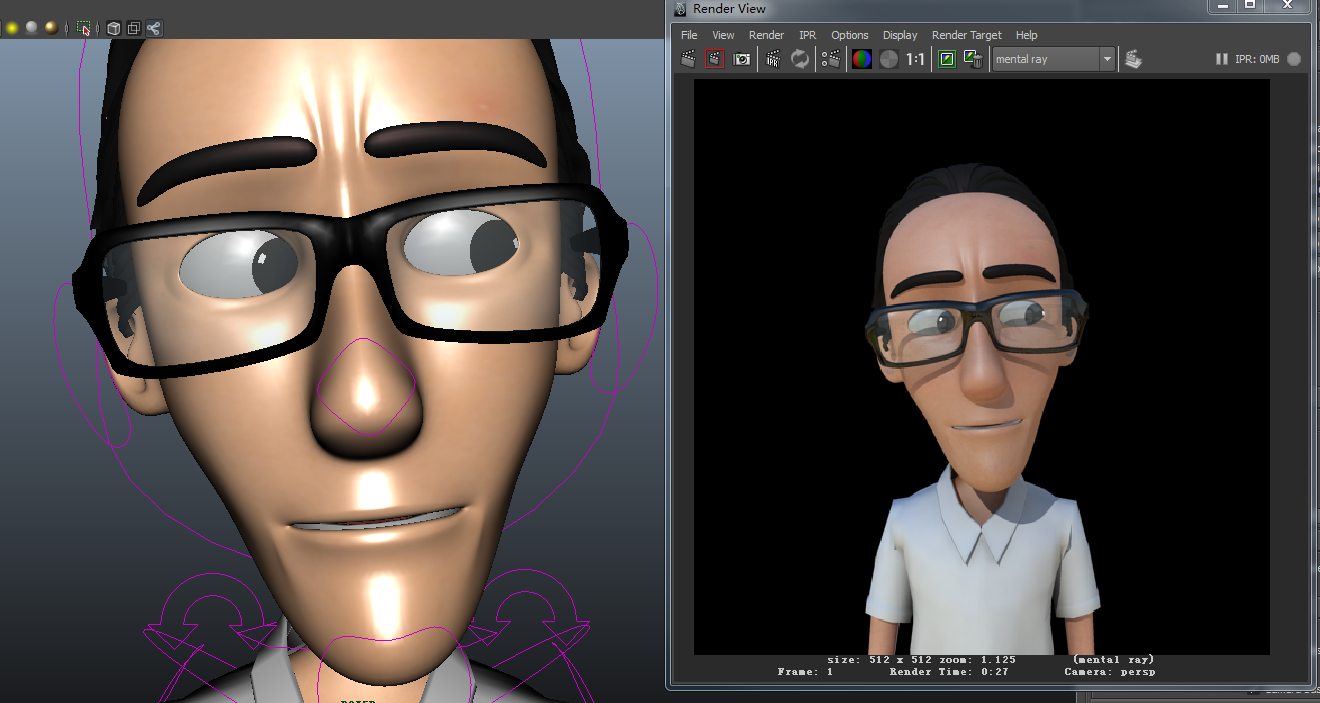Click the '(mental ray)' text below the render
Image resolution: width=1320 pixels, height=703 pixels.
(1113, 660)
